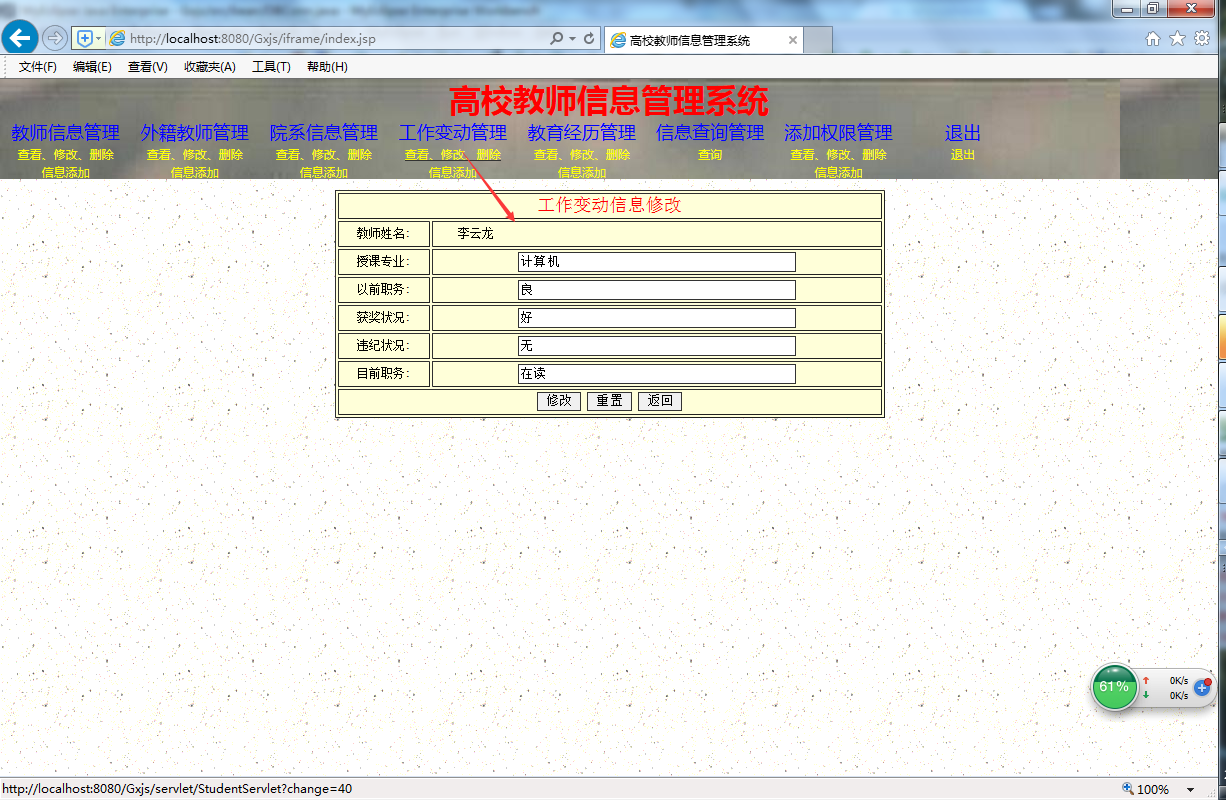The width and height of the screenshot is (1226, 800).
Task: Open the address bar search dropdown arrow
Action: pos(572,39)
